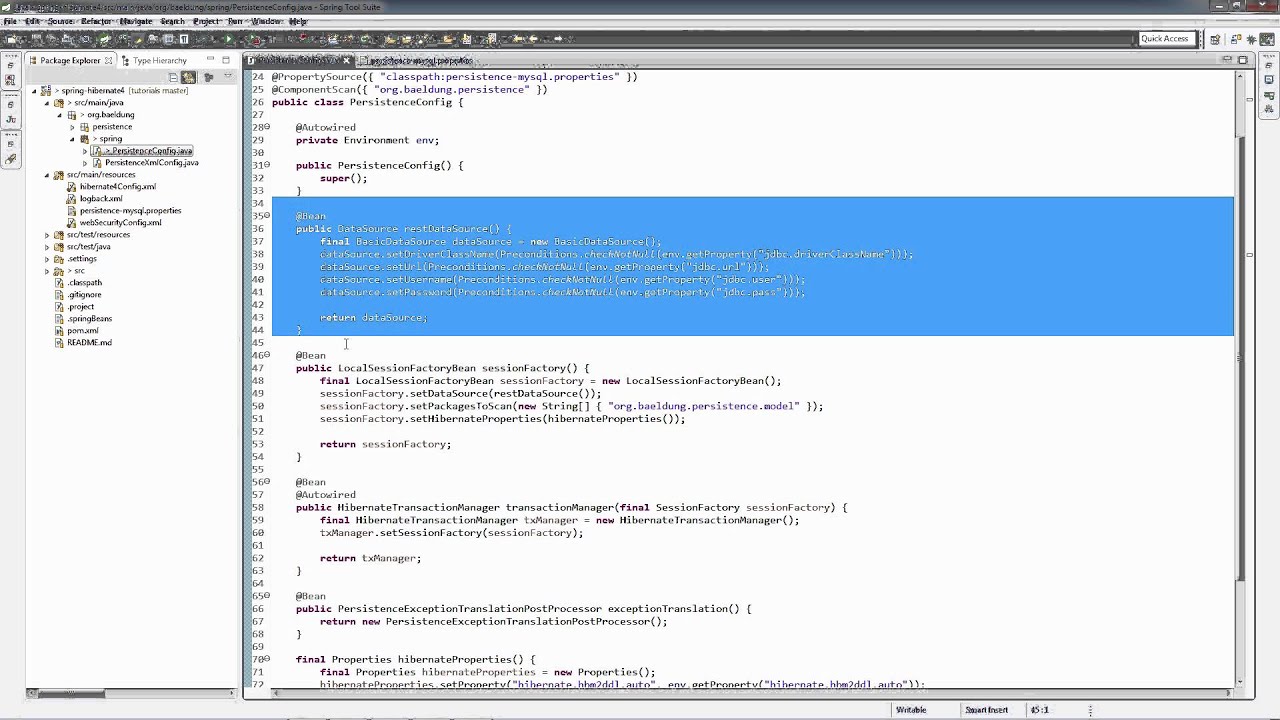Minimize the editor area
This screenshot has height=720, width=1280.
1227,59
